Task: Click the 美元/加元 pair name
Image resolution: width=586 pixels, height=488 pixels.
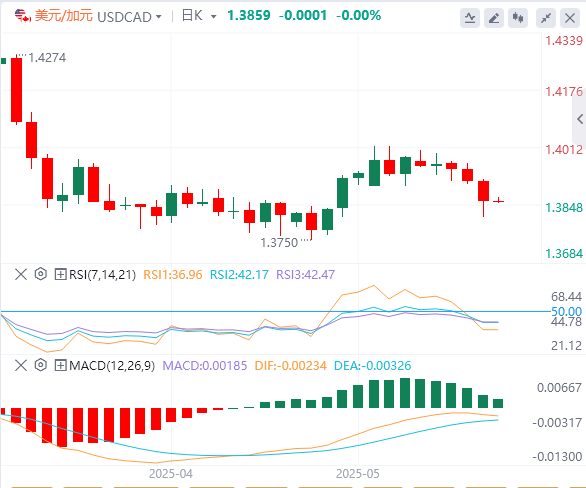Action: [x=64, y=16]
